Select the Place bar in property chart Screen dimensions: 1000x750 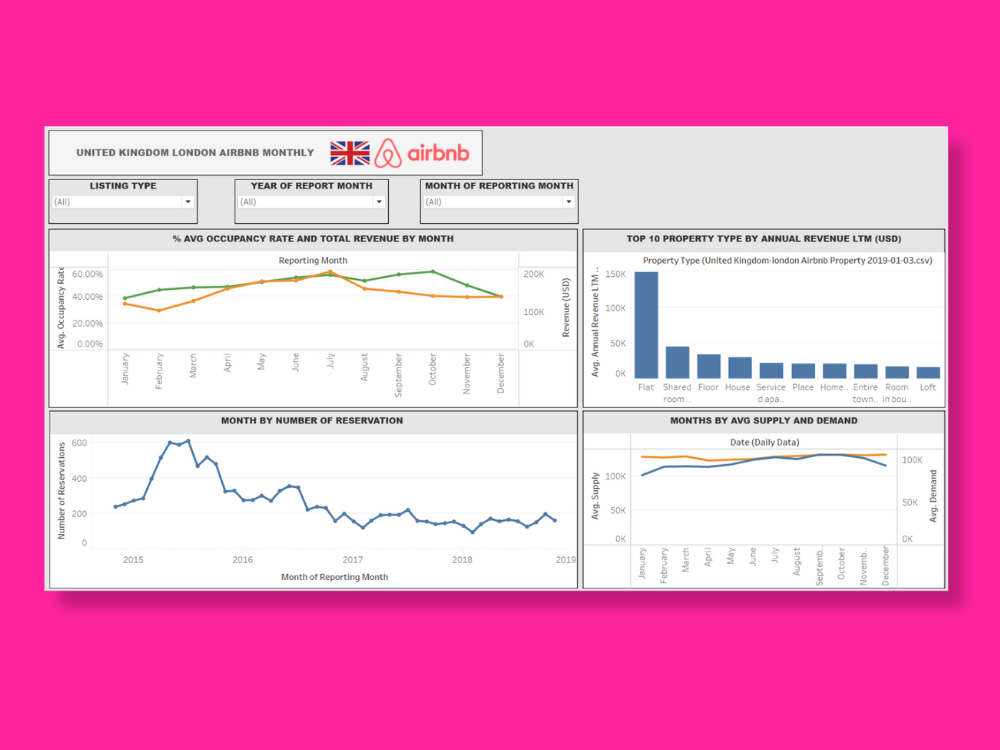pyautogui.click(x=803, y=371)
